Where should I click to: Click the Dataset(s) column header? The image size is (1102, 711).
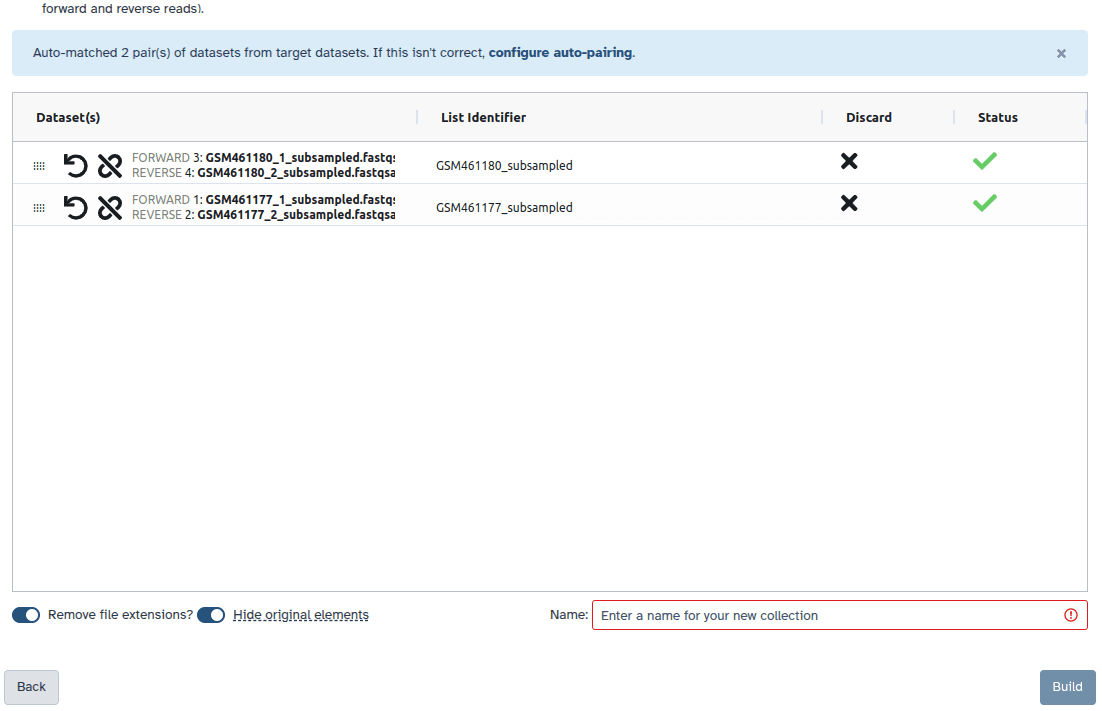[68, 117]
